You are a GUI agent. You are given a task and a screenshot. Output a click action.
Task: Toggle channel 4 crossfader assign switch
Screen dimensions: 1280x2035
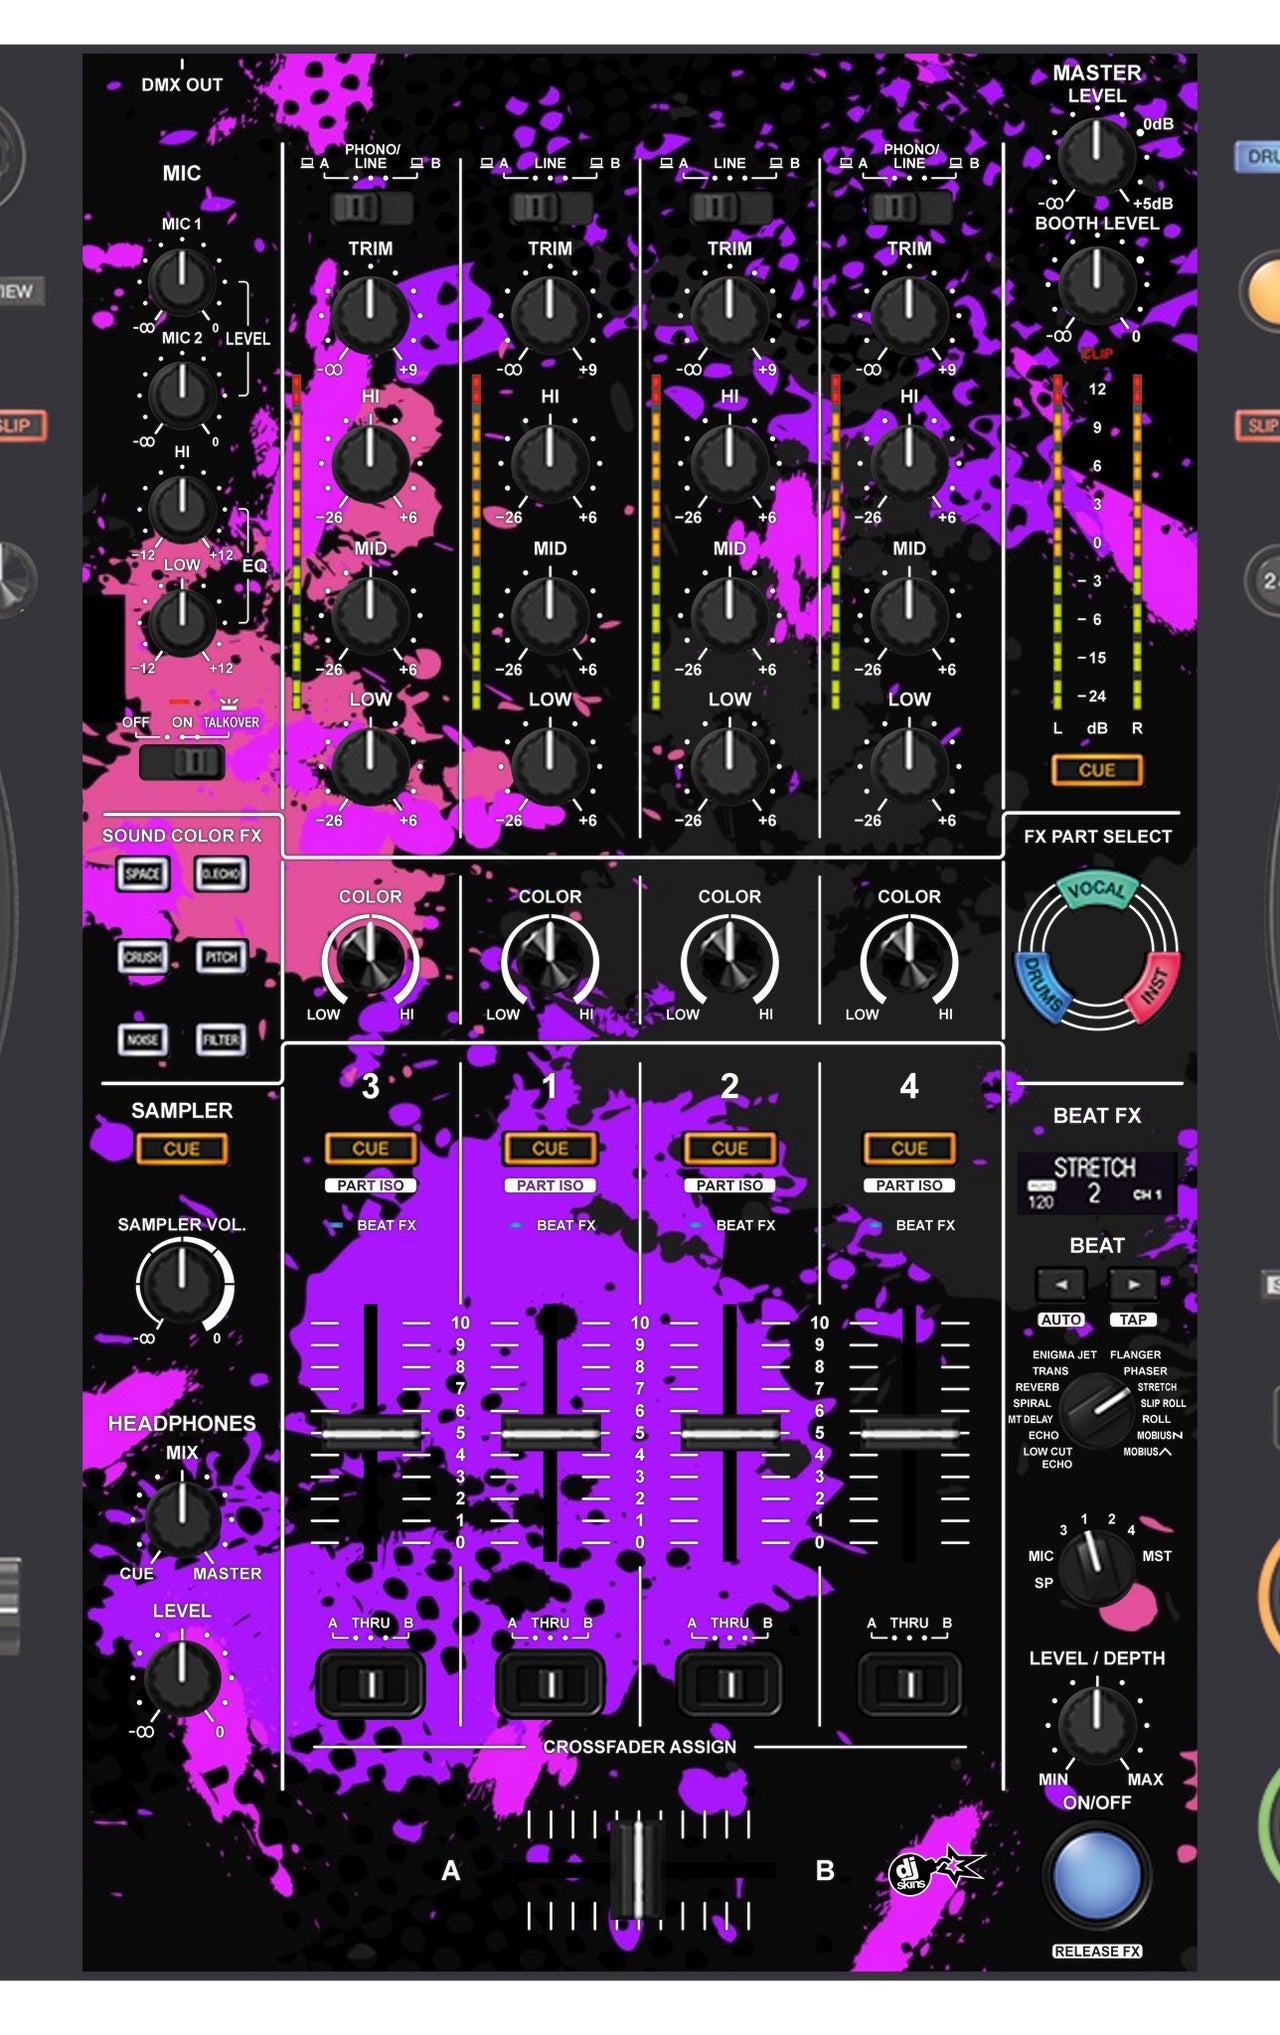(x=909, y=1685)
